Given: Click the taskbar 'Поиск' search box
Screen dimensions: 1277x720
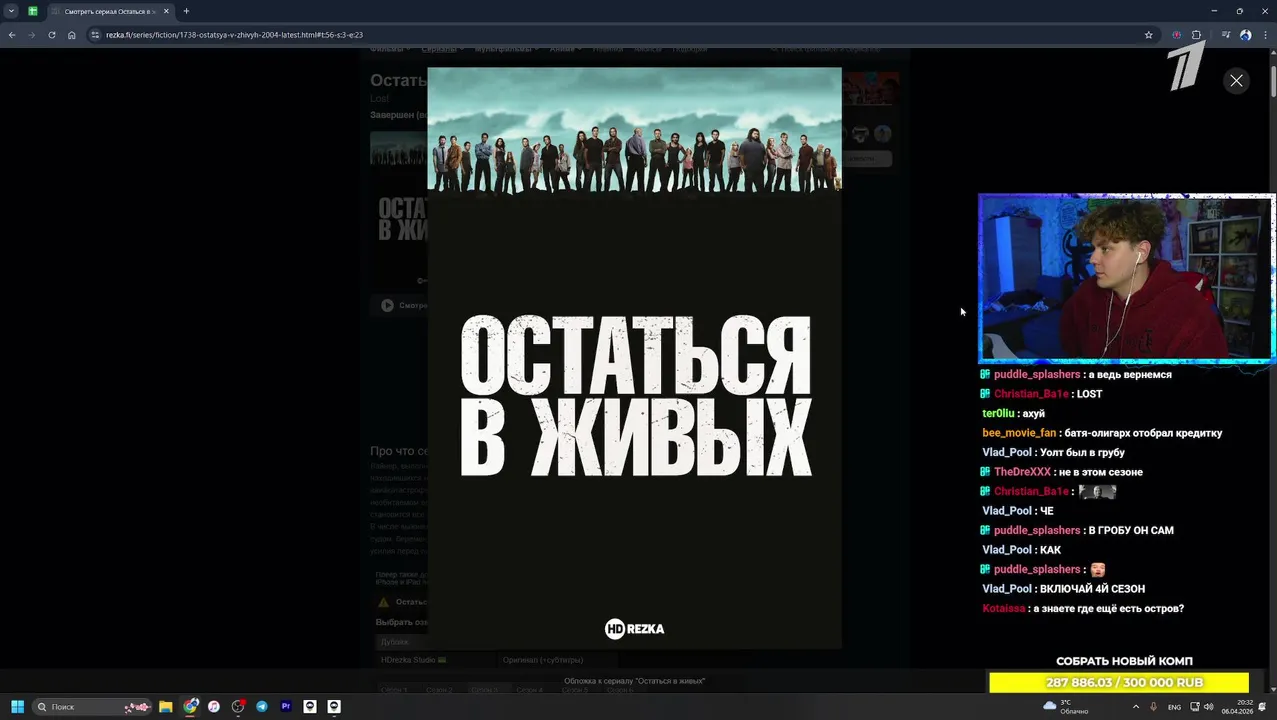Looking at the screenshot, I should [92, 707].
